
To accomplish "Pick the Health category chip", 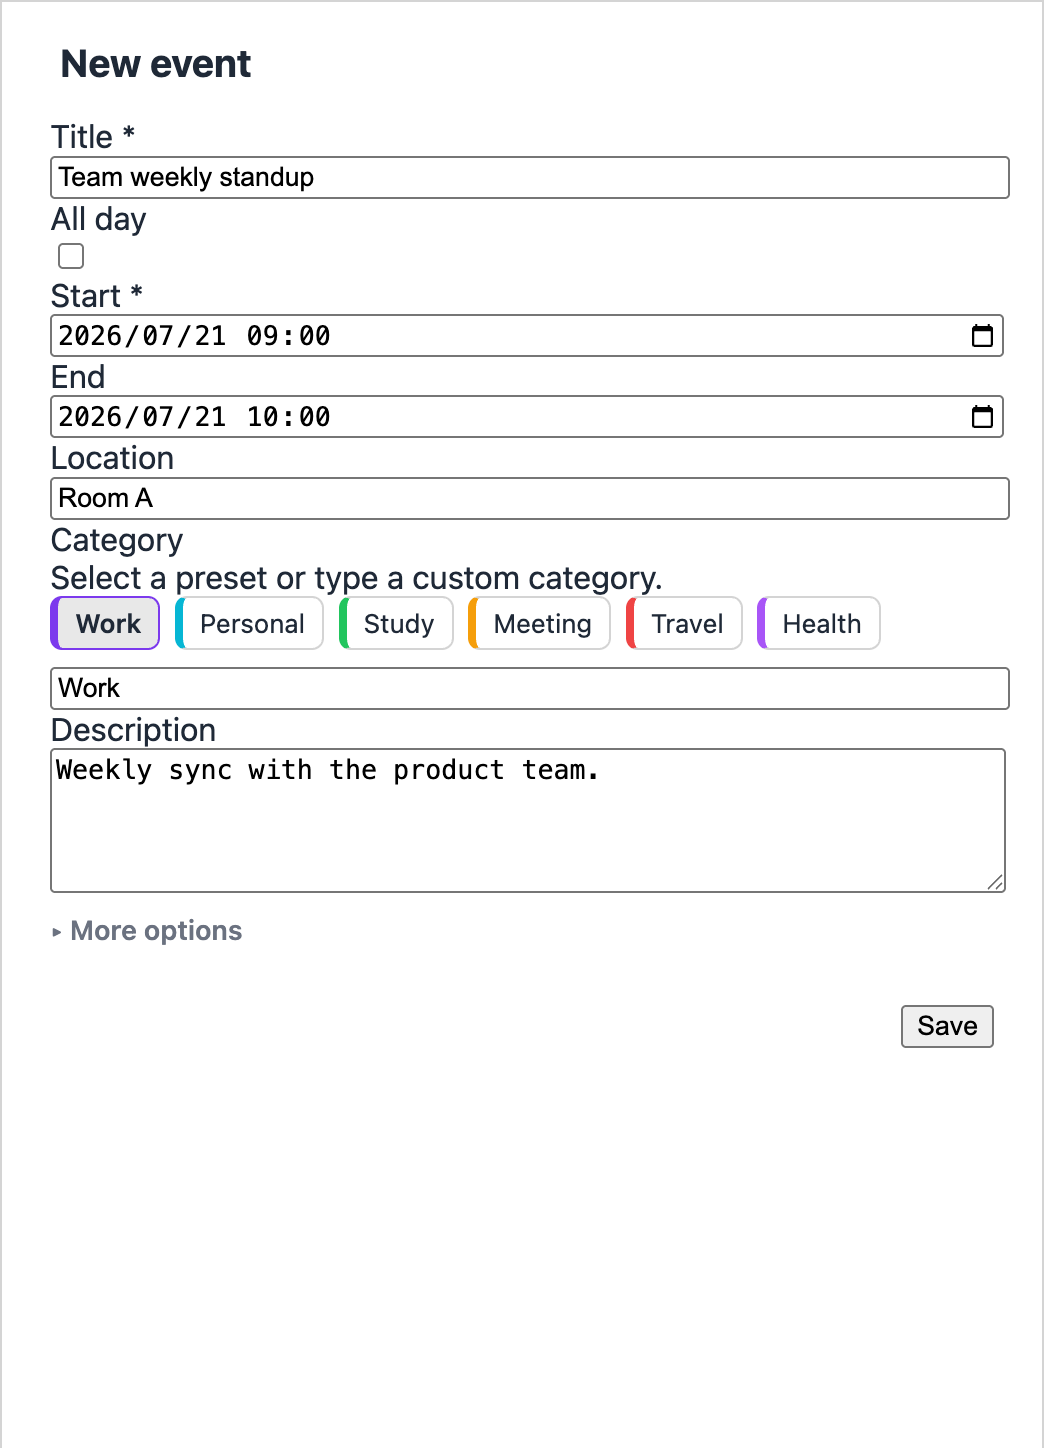I will pos(819,623).
